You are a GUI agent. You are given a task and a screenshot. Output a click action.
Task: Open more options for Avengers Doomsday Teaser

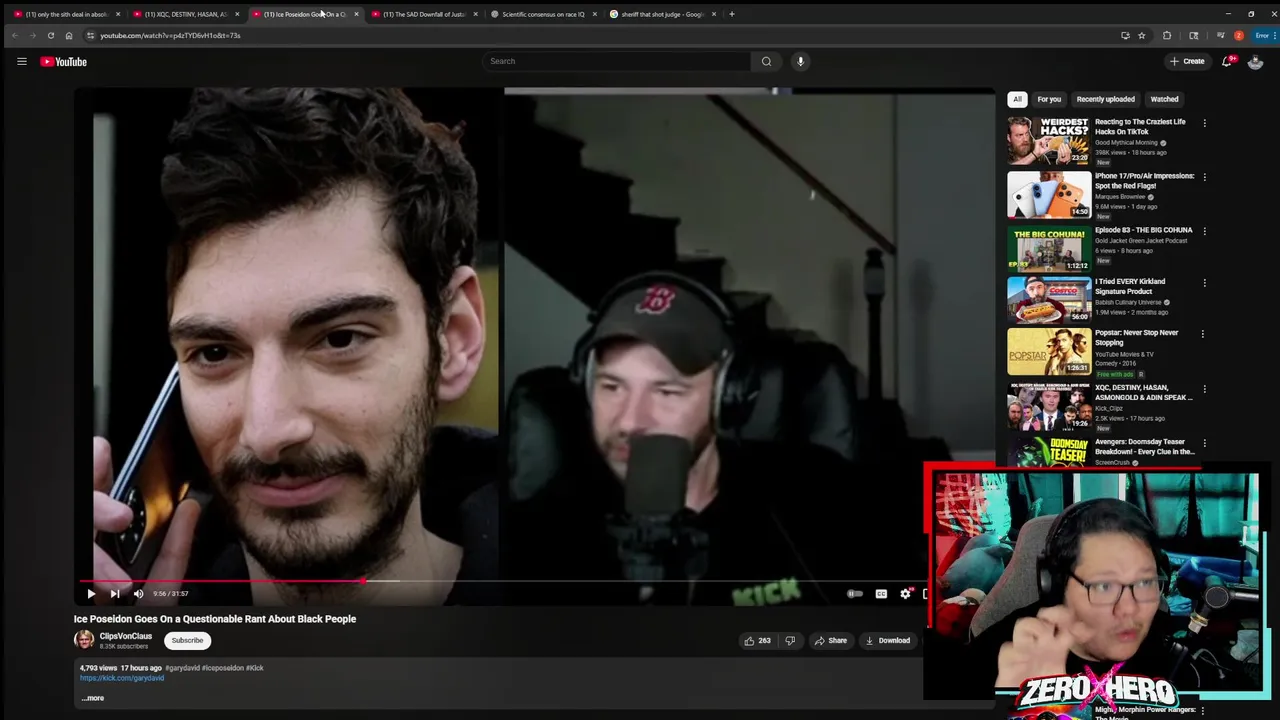[1204, 443]
